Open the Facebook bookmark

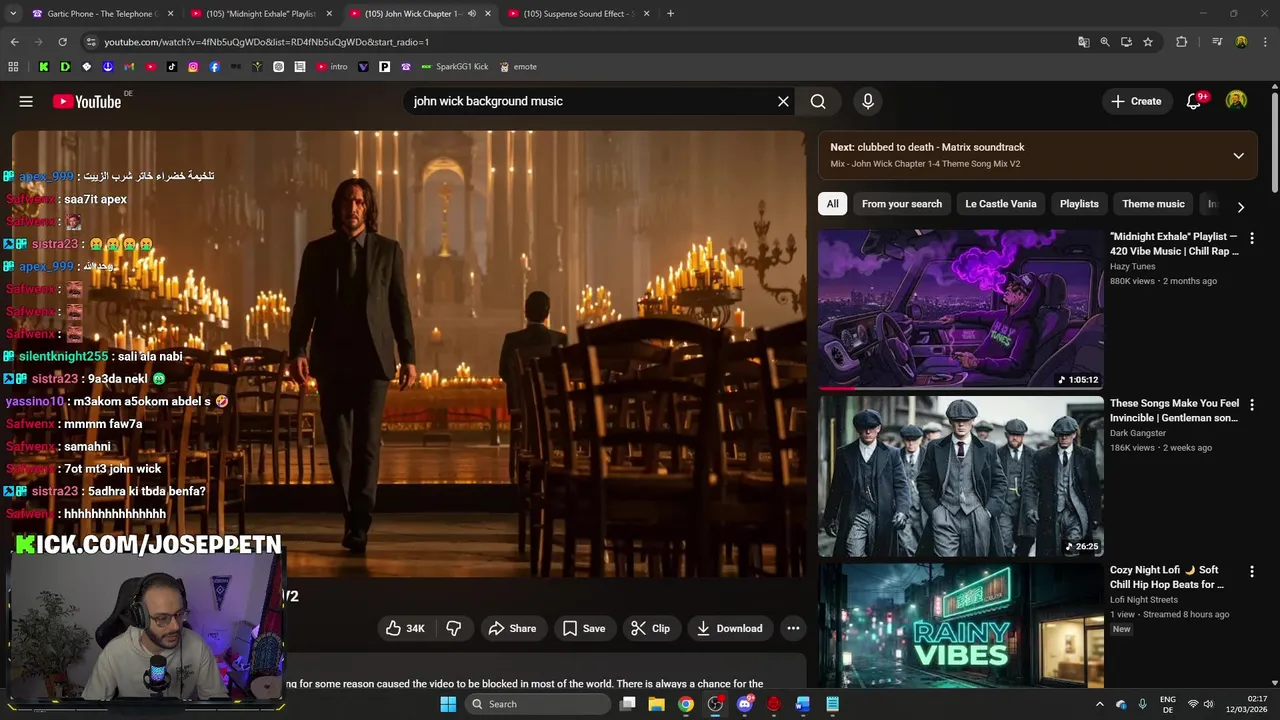[x=214, y=67]
